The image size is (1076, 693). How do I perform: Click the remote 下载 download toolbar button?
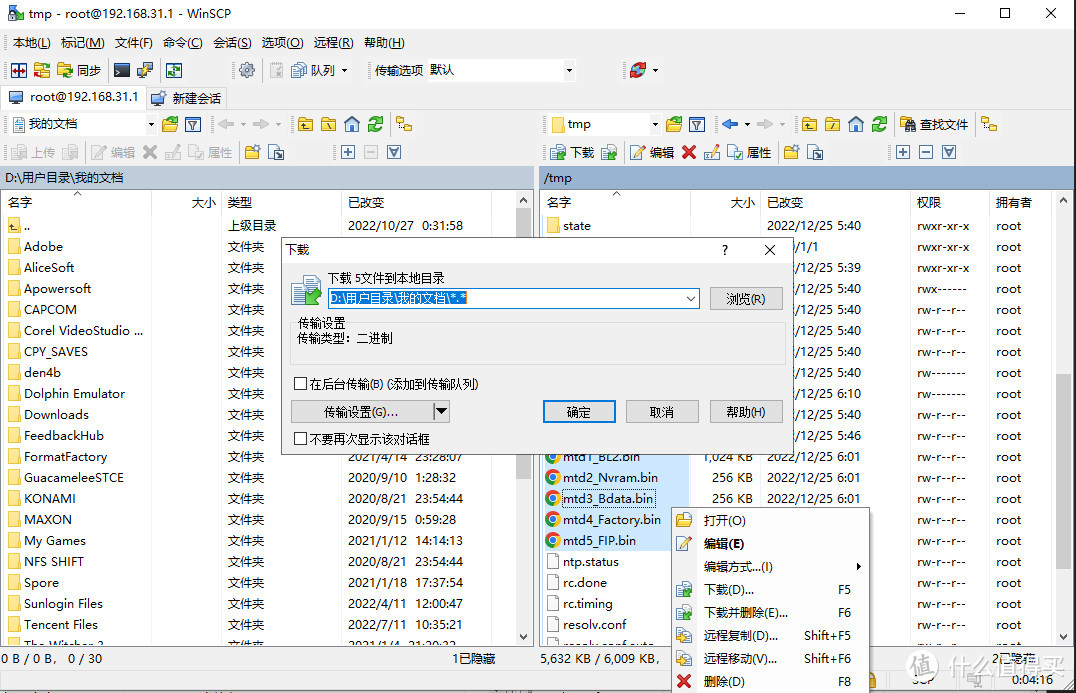[572, 152]
